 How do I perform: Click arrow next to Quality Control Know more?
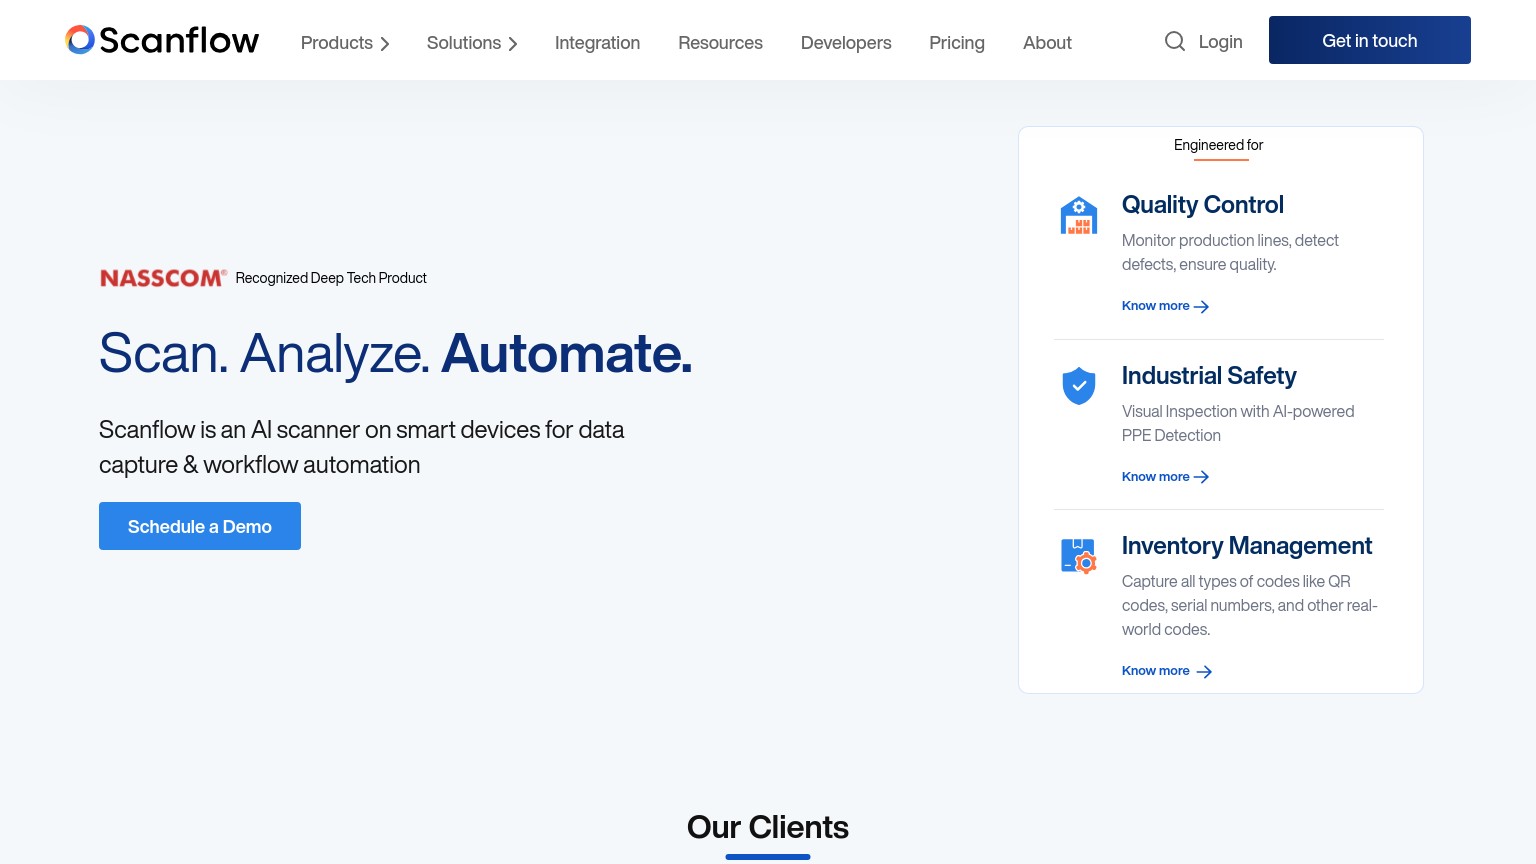coord(1202,307)
